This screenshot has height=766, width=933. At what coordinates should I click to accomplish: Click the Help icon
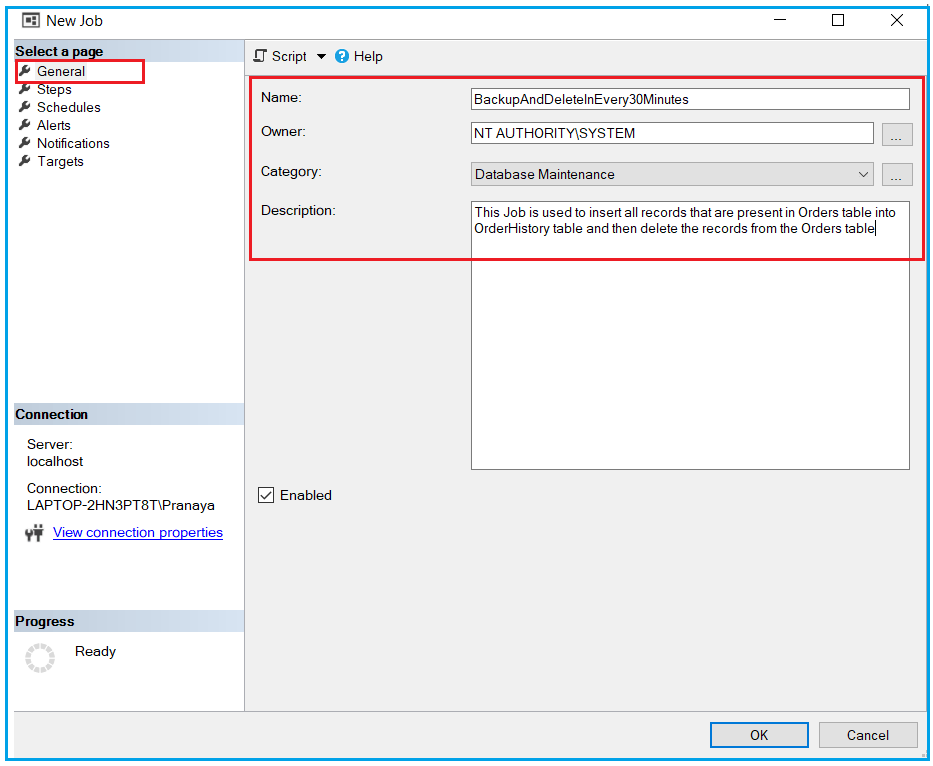344,56
